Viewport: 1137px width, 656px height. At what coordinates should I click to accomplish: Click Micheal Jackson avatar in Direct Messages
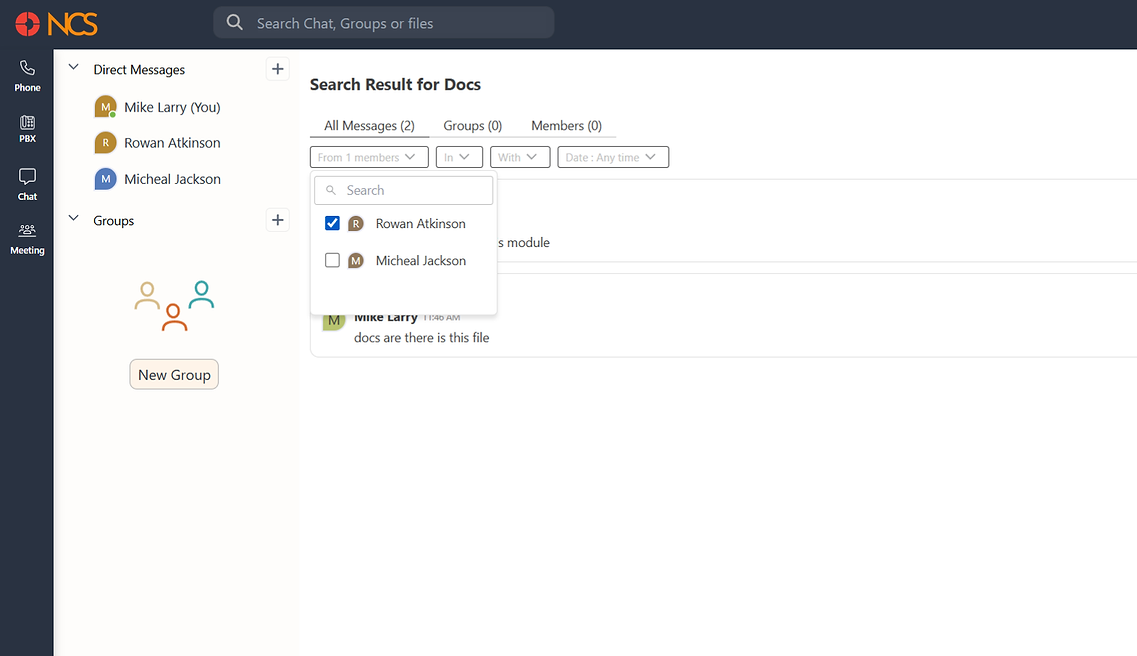pos(105,178)
